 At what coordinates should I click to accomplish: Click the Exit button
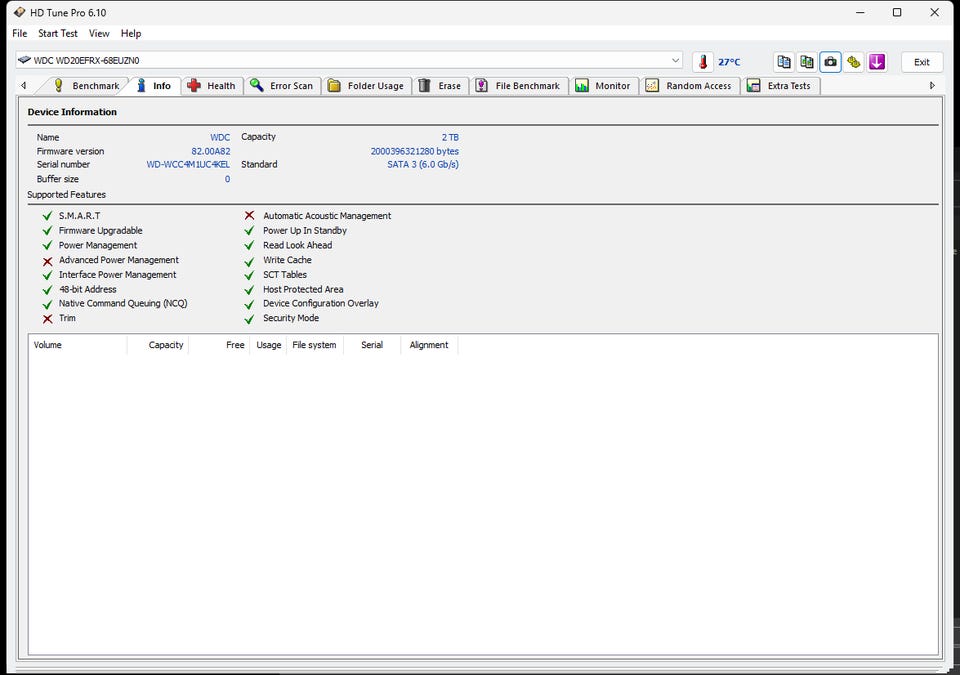(921, 62)
